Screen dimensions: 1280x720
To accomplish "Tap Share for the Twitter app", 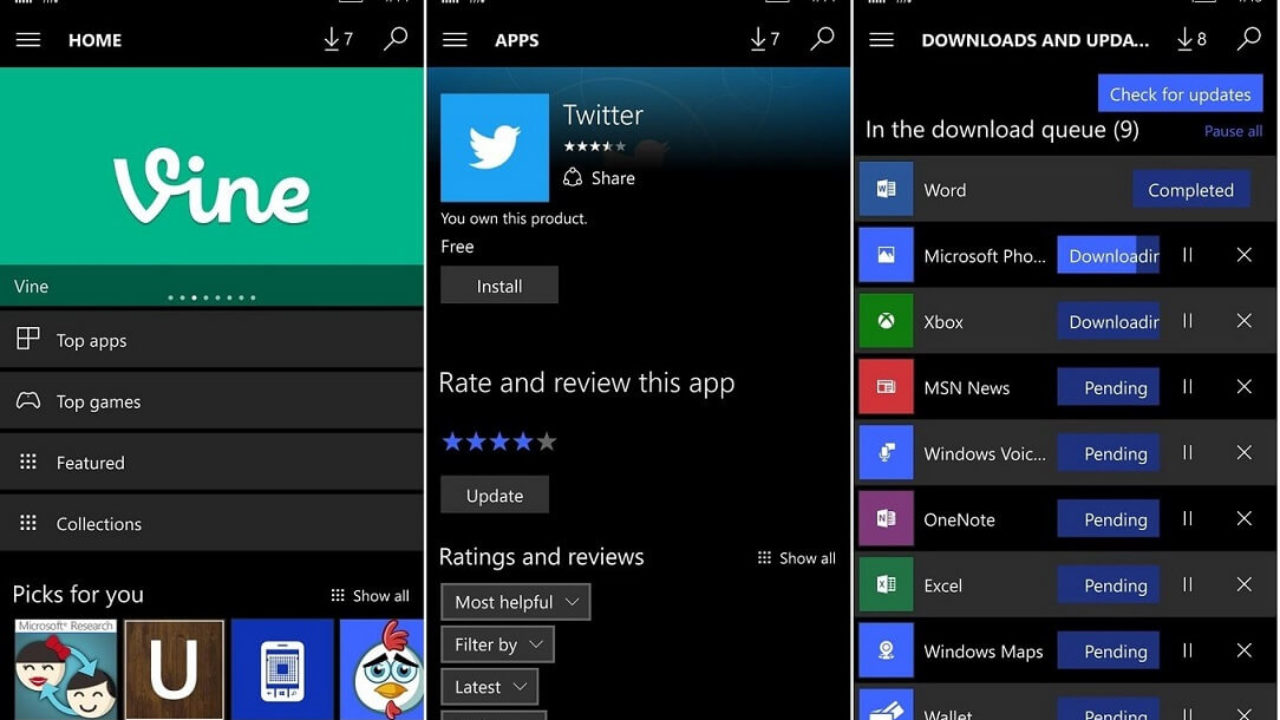I will [x=599, y=178].
